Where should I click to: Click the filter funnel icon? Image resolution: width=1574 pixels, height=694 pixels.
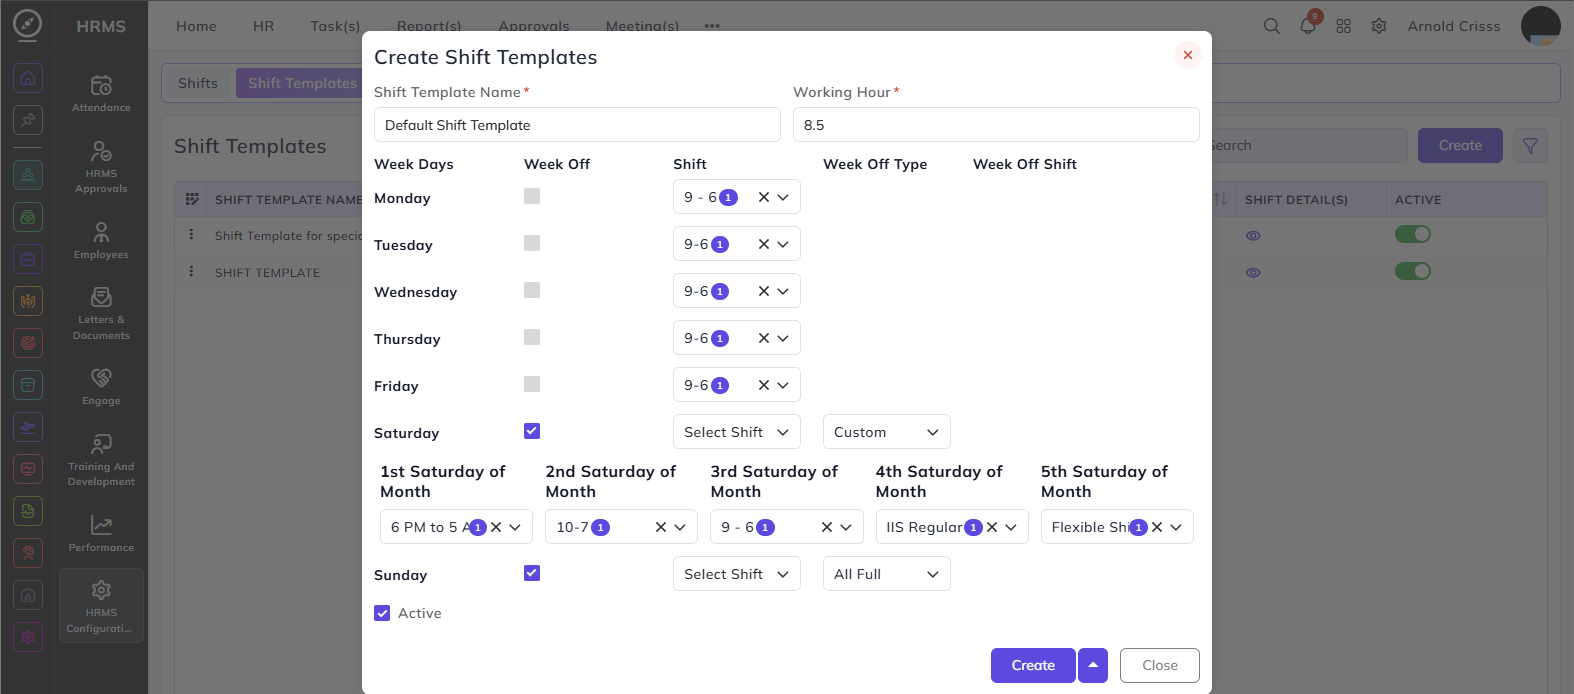click(1530, 146)
